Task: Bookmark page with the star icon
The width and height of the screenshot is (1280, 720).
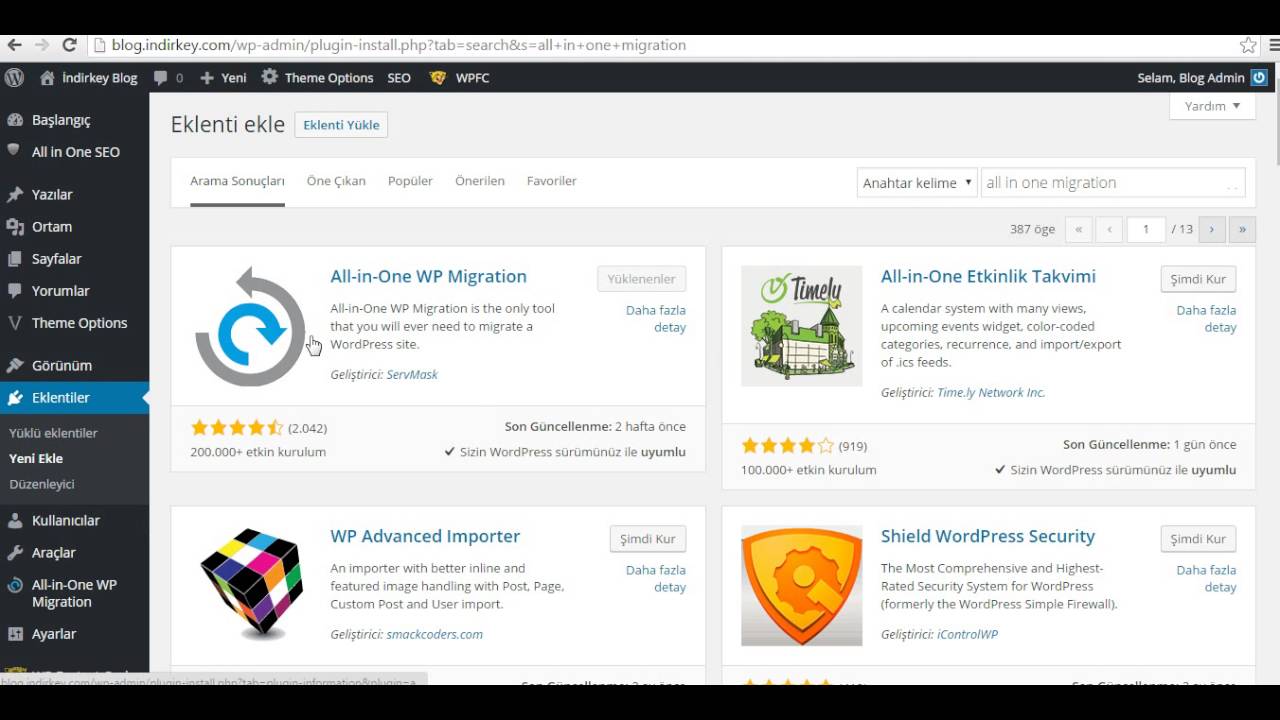Action: 1248,45
